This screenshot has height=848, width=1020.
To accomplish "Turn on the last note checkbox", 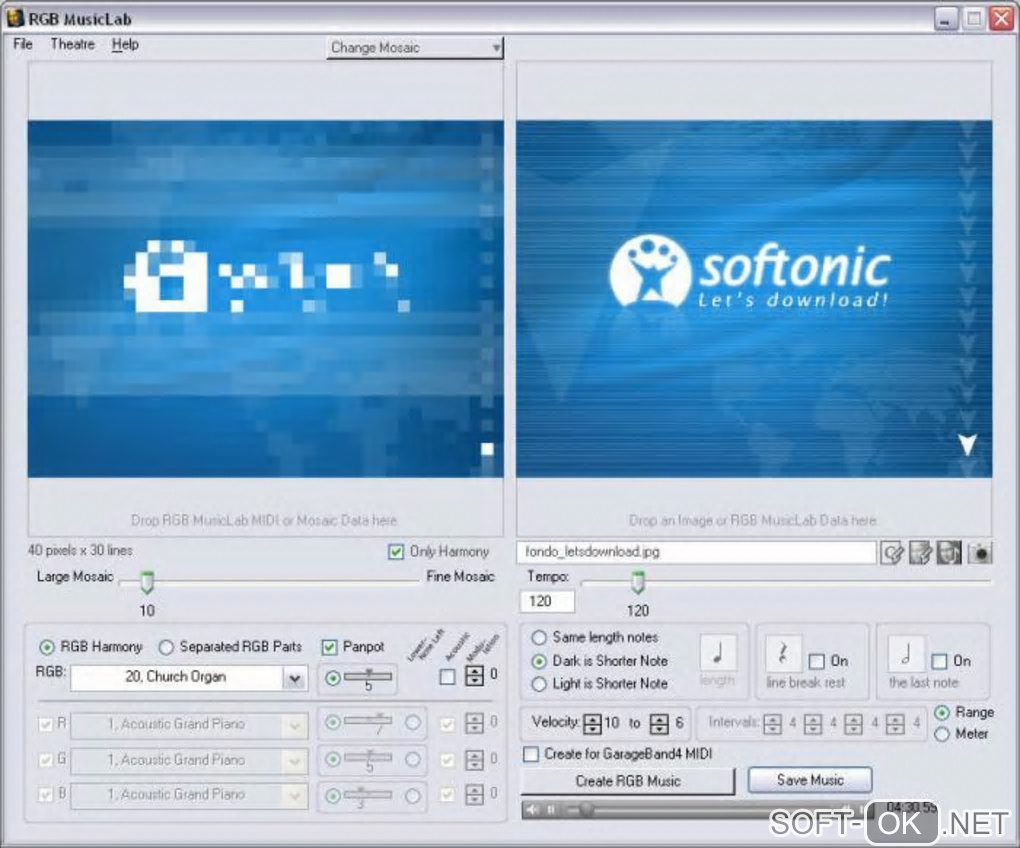I will tap(939, 661).
